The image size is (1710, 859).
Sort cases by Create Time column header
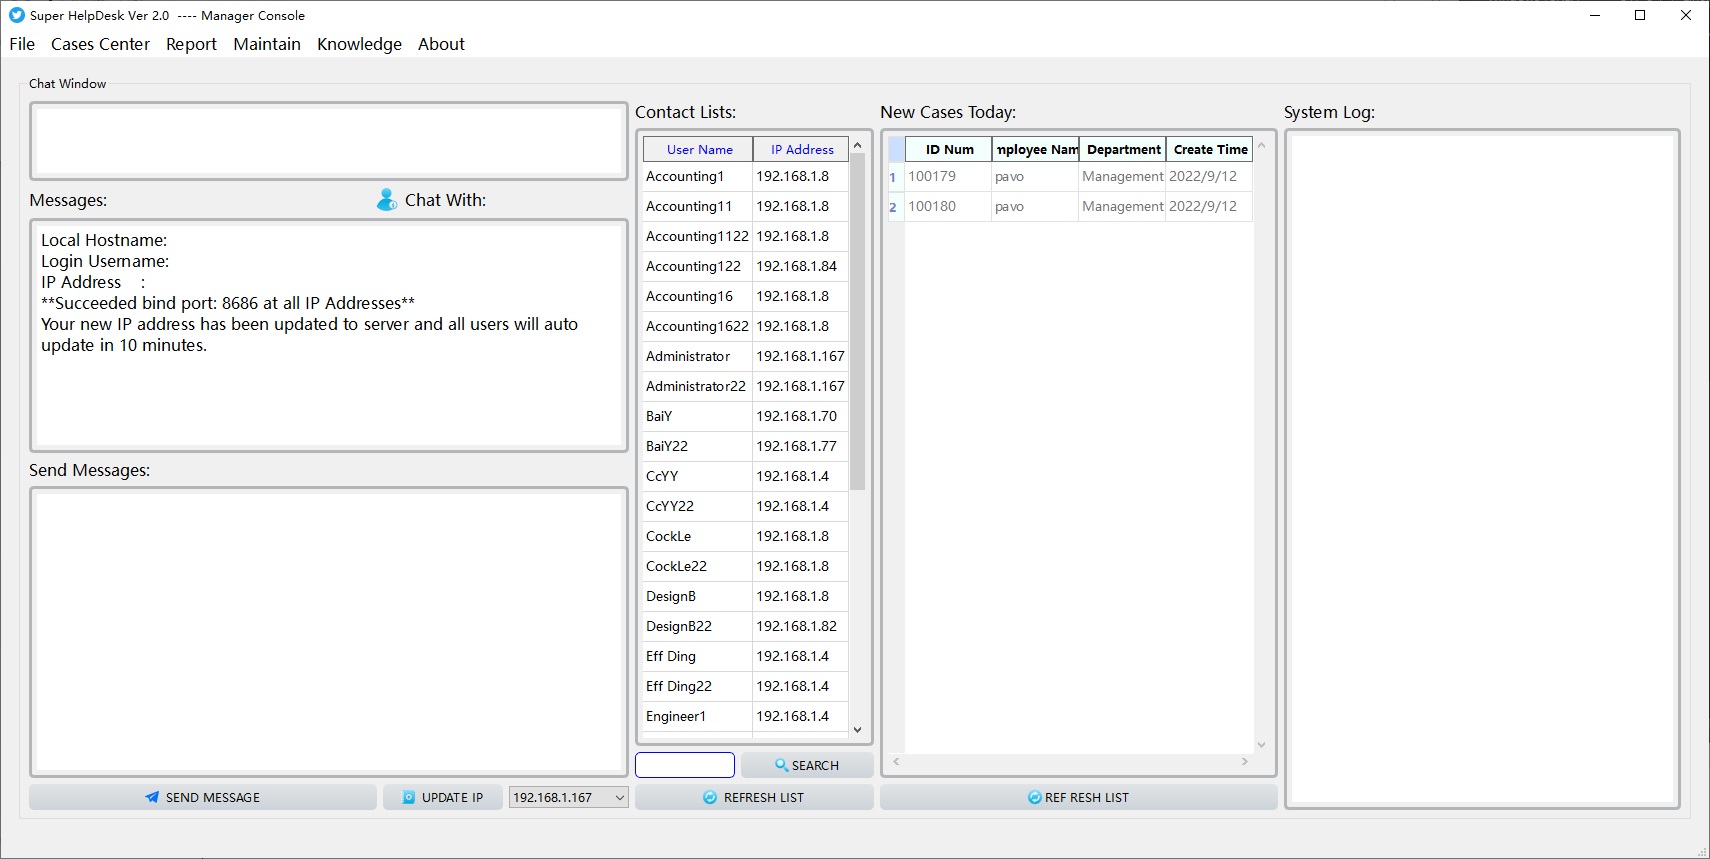[x=1210, y=149]
